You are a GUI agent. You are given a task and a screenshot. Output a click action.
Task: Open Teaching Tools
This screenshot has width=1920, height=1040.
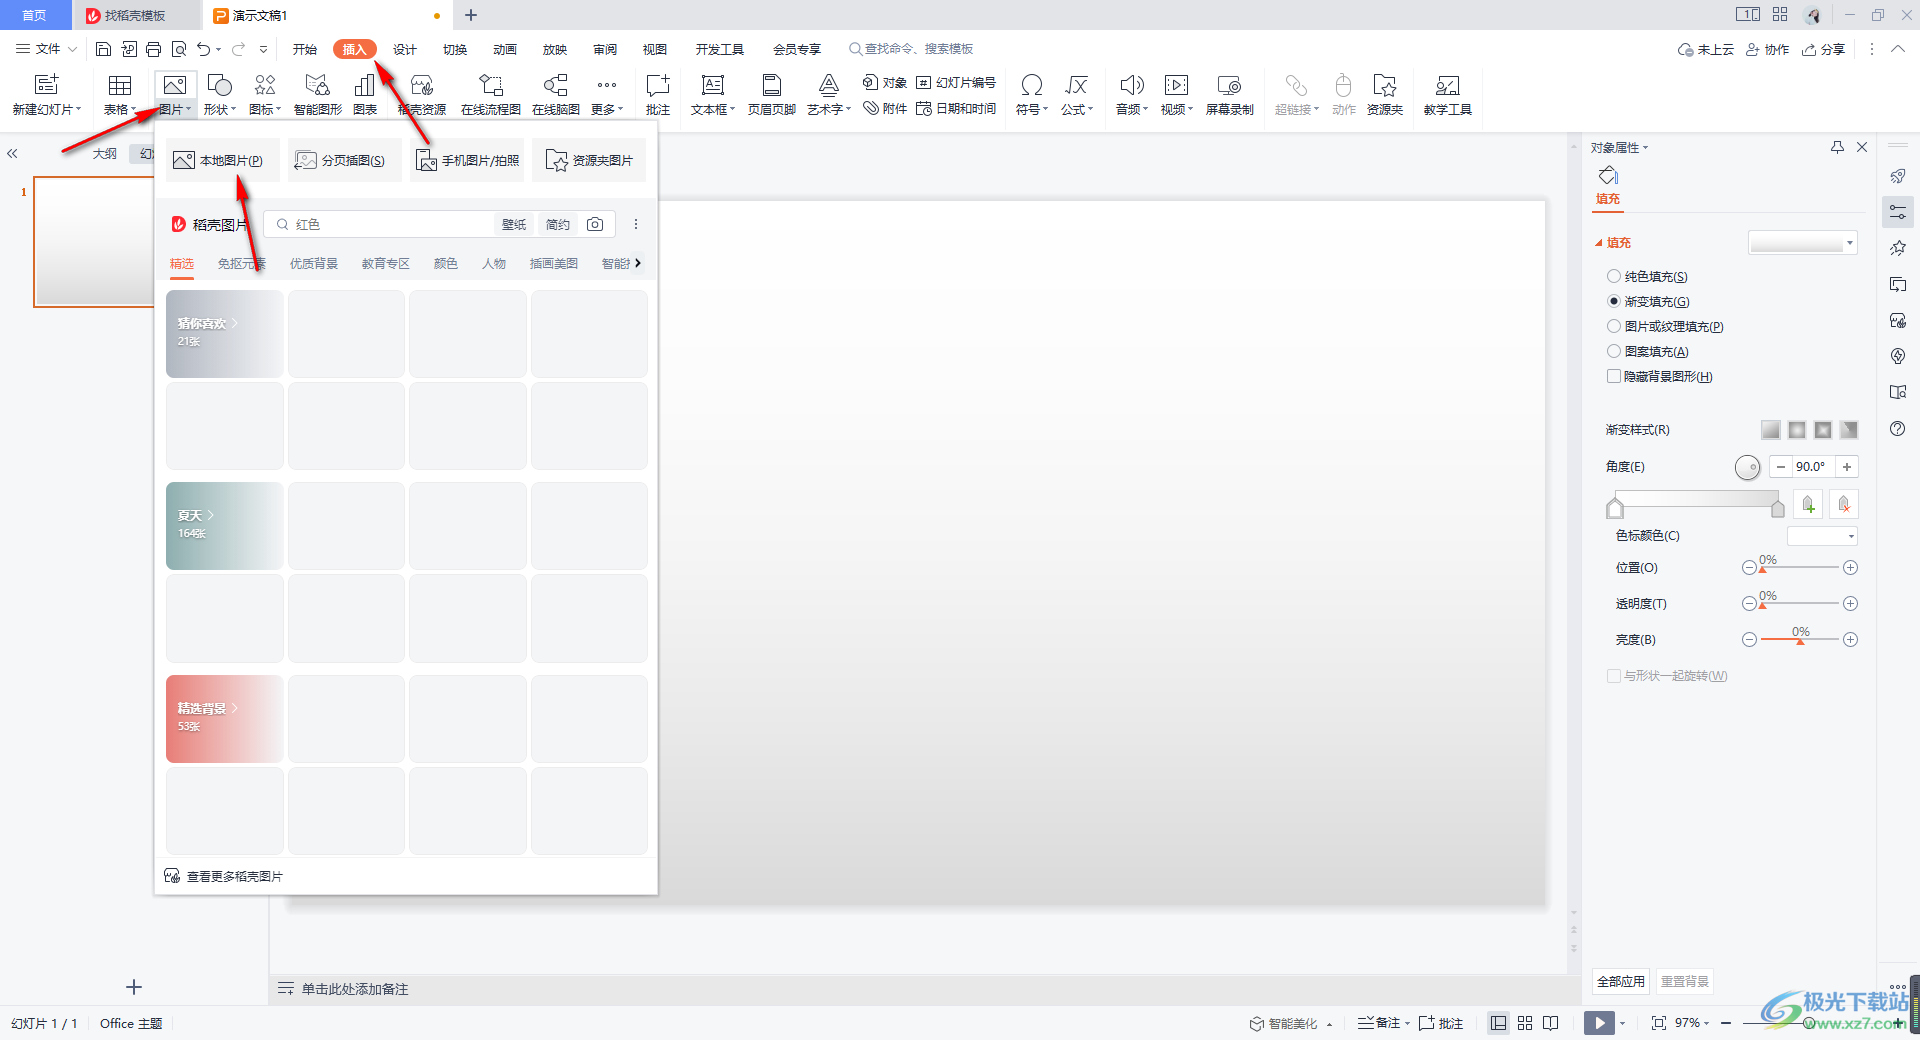(1447, 94)
